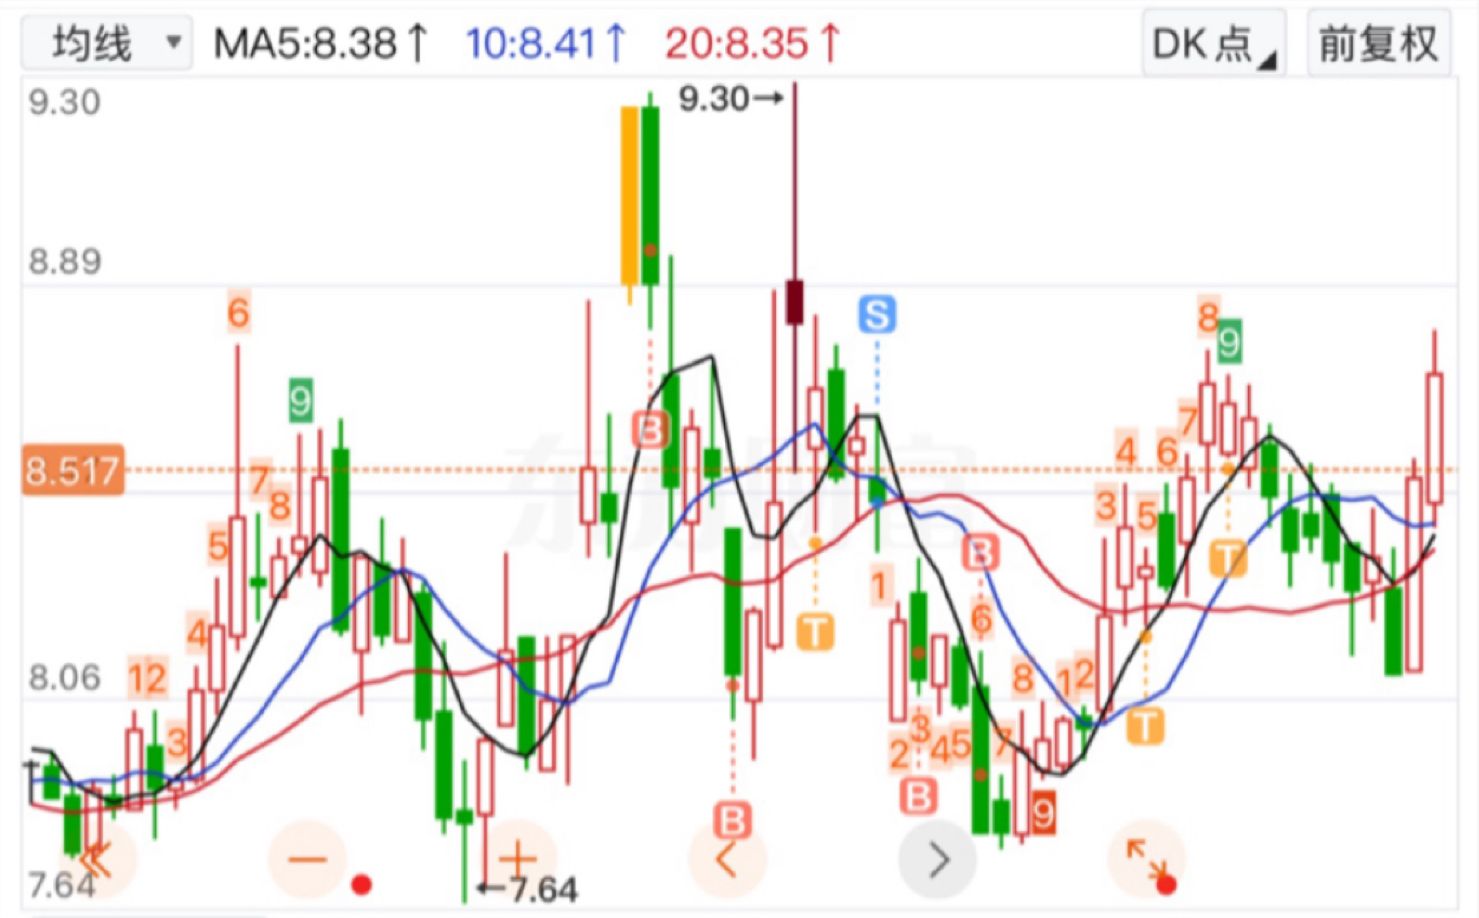Click the blue S sell marker
This screenshot has width=1479, height=918.
pos(877,314)
